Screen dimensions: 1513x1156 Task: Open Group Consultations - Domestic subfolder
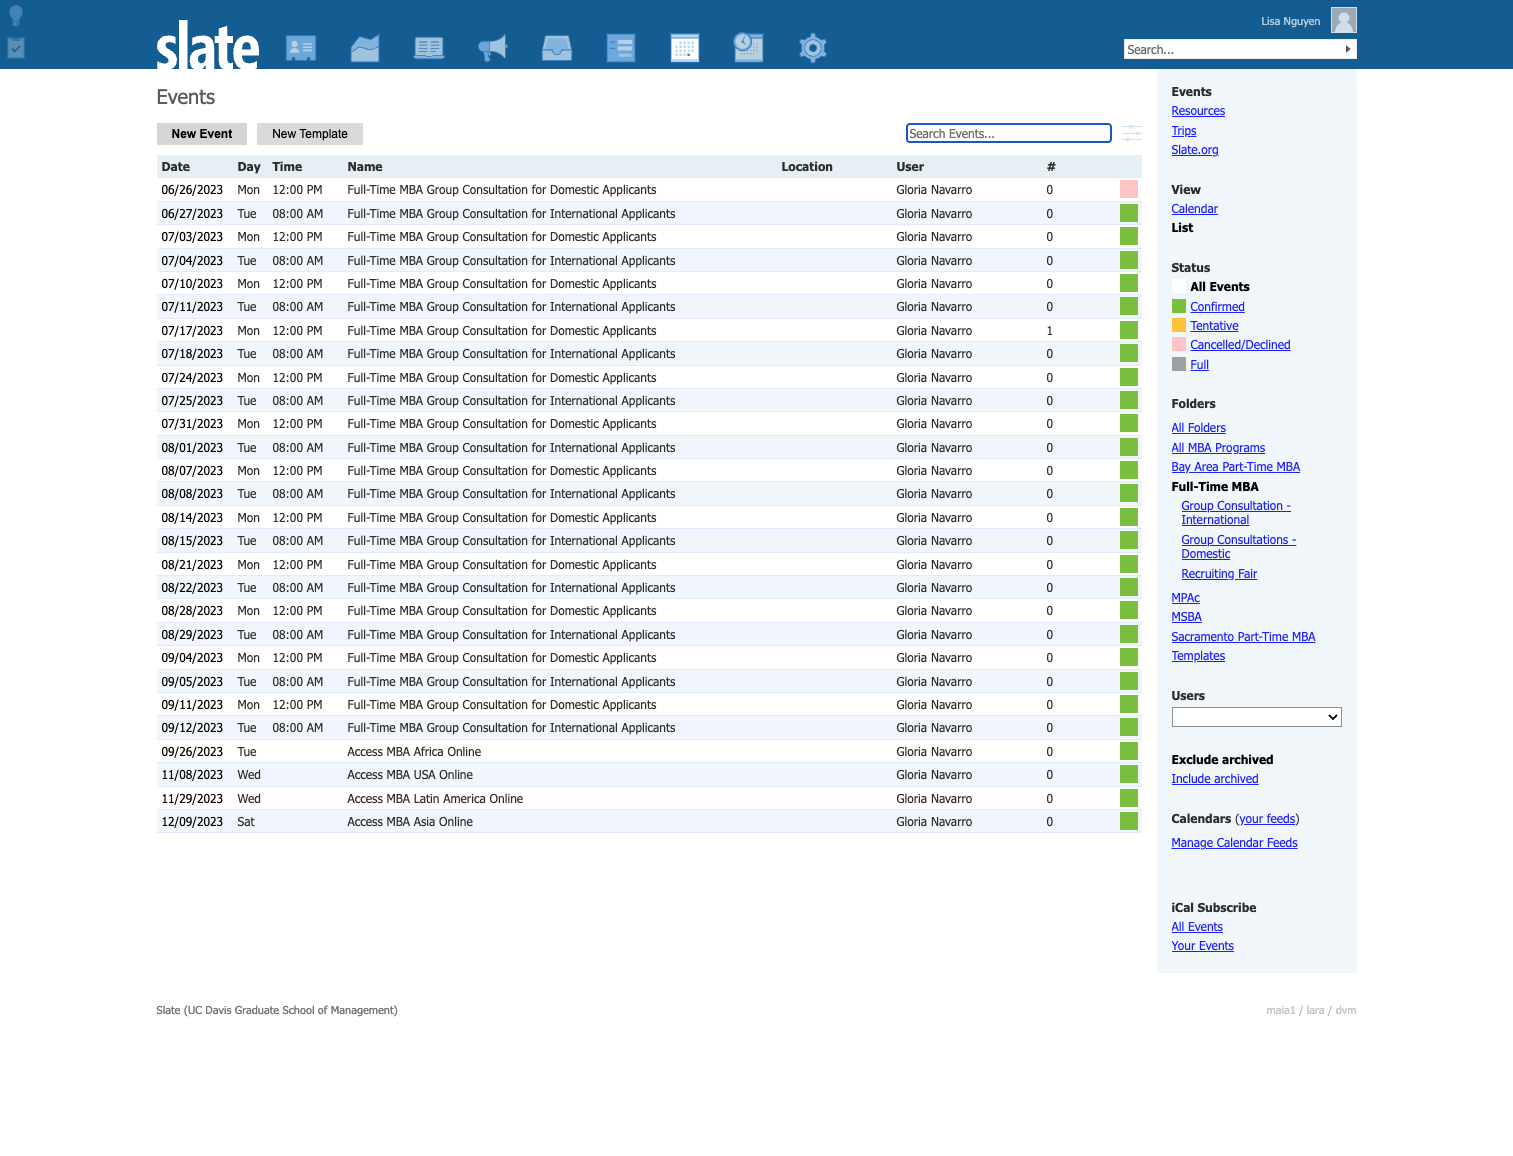[1239, 547]
